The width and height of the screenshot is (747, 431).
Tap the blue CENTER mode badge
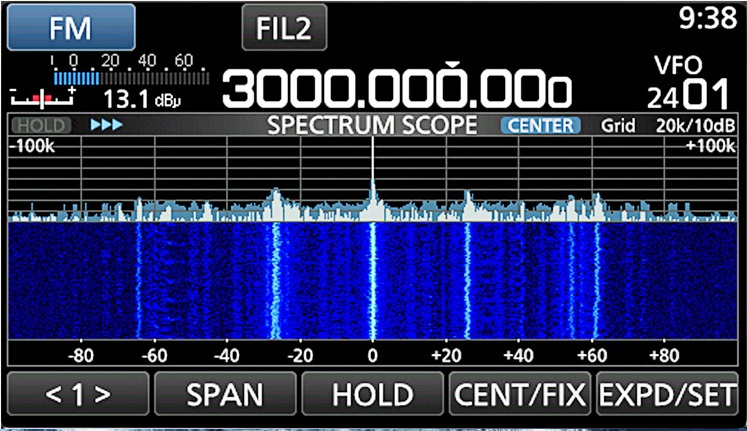pos(540,126)
